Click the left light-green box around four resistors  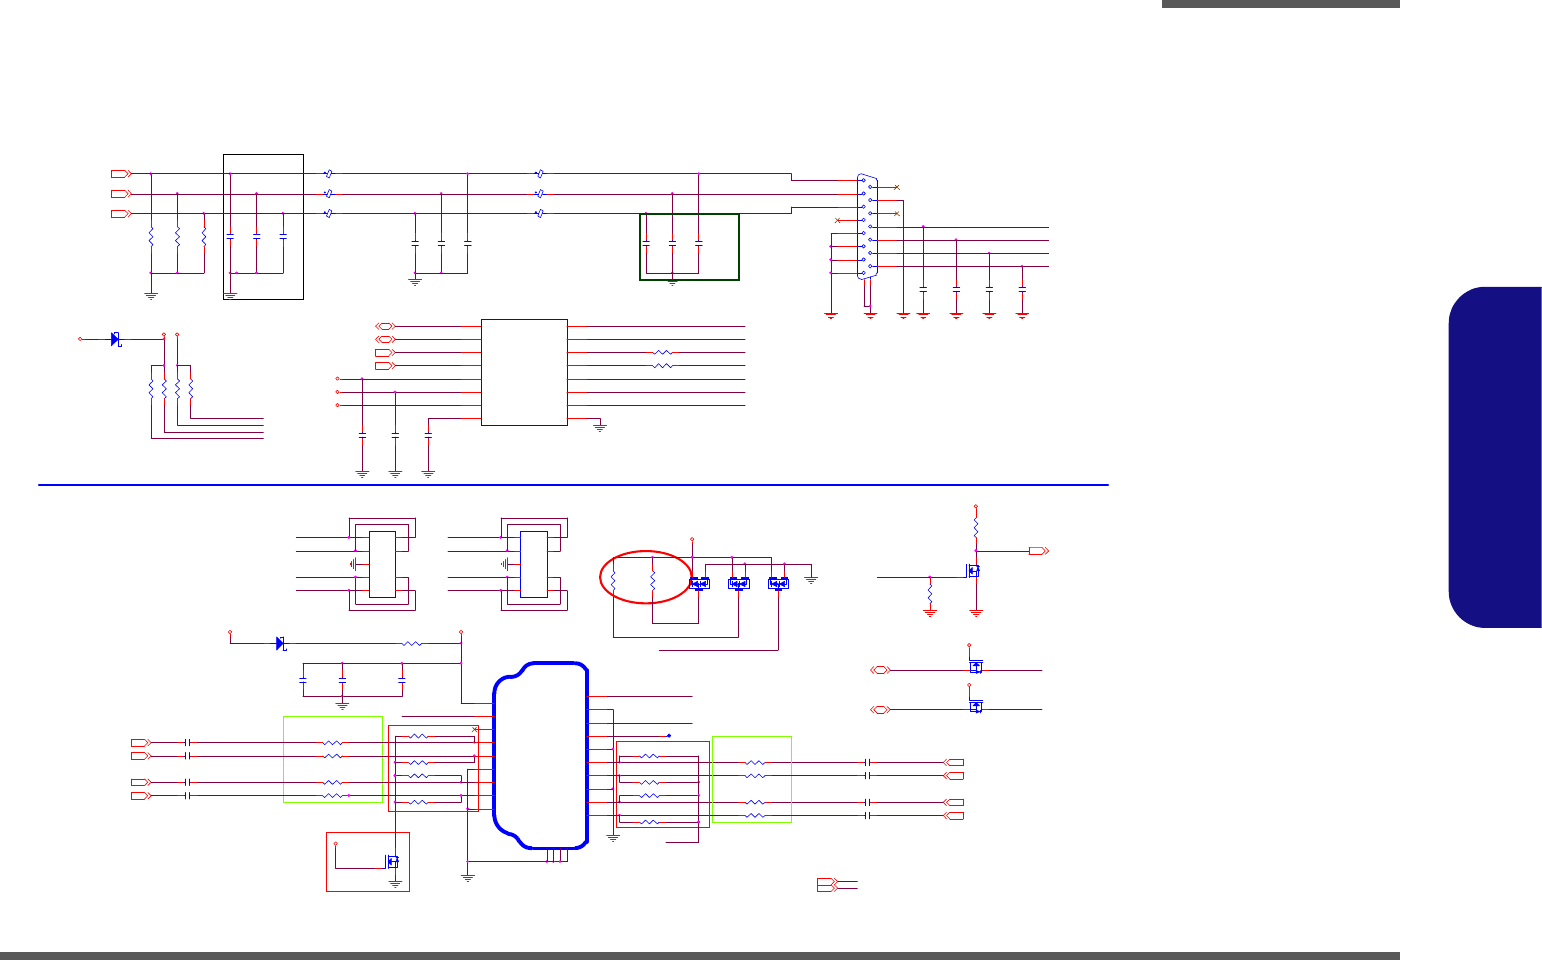[333, 759]
